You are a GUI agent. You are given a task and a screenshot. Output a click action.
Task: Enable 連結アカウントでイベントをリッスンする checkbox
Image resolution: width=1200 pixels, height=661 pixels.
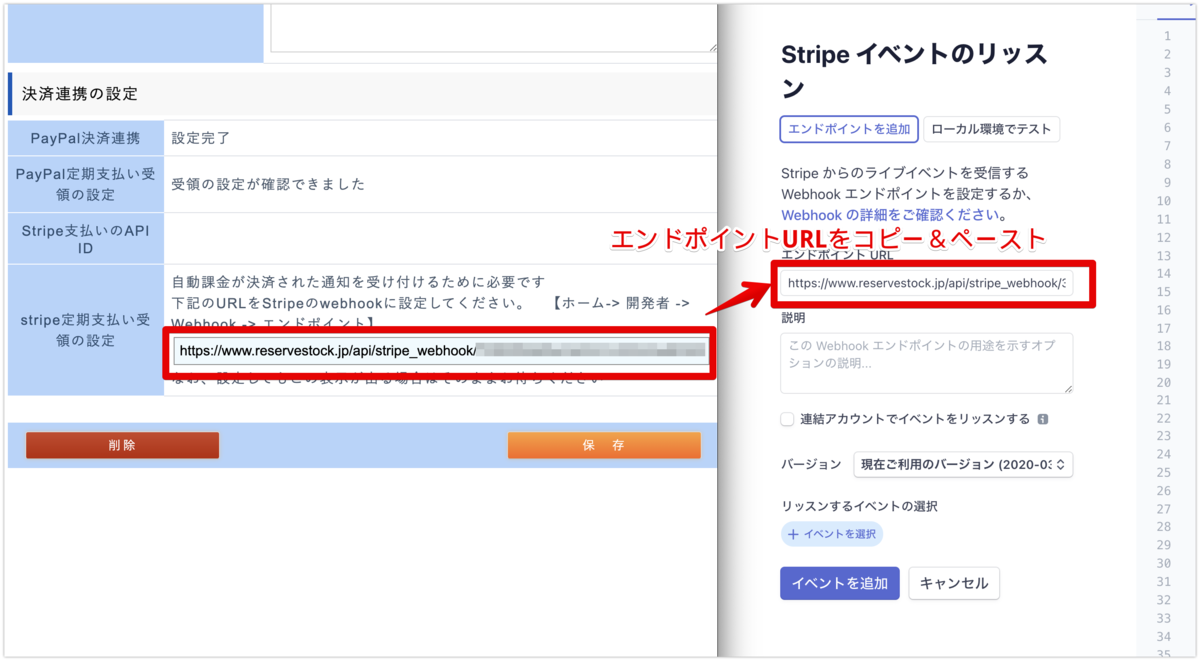tap(788, 419)
